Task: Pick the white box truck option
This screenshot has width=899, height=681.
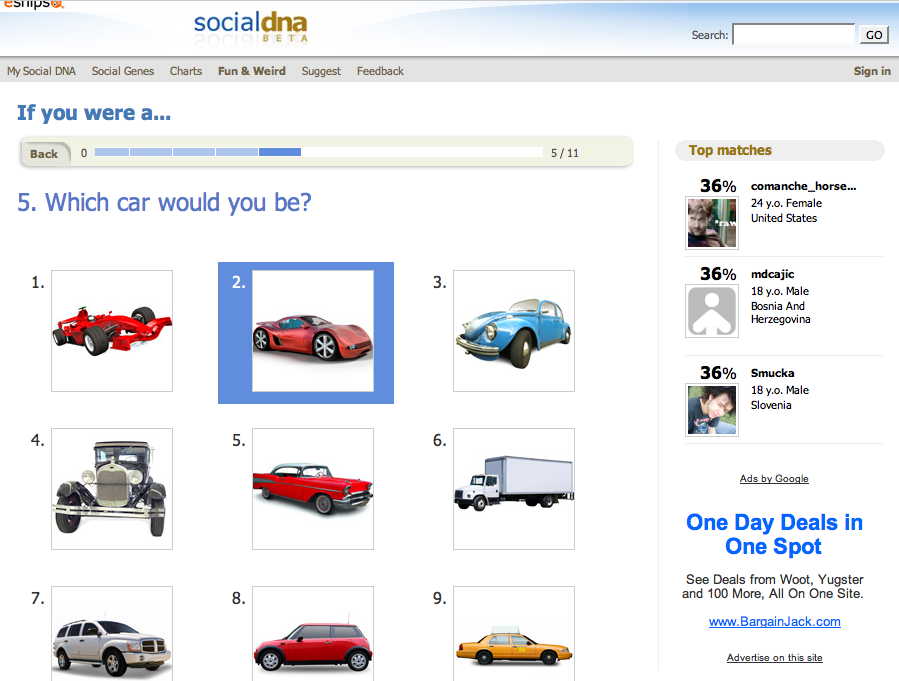Action: pos(514,489)
